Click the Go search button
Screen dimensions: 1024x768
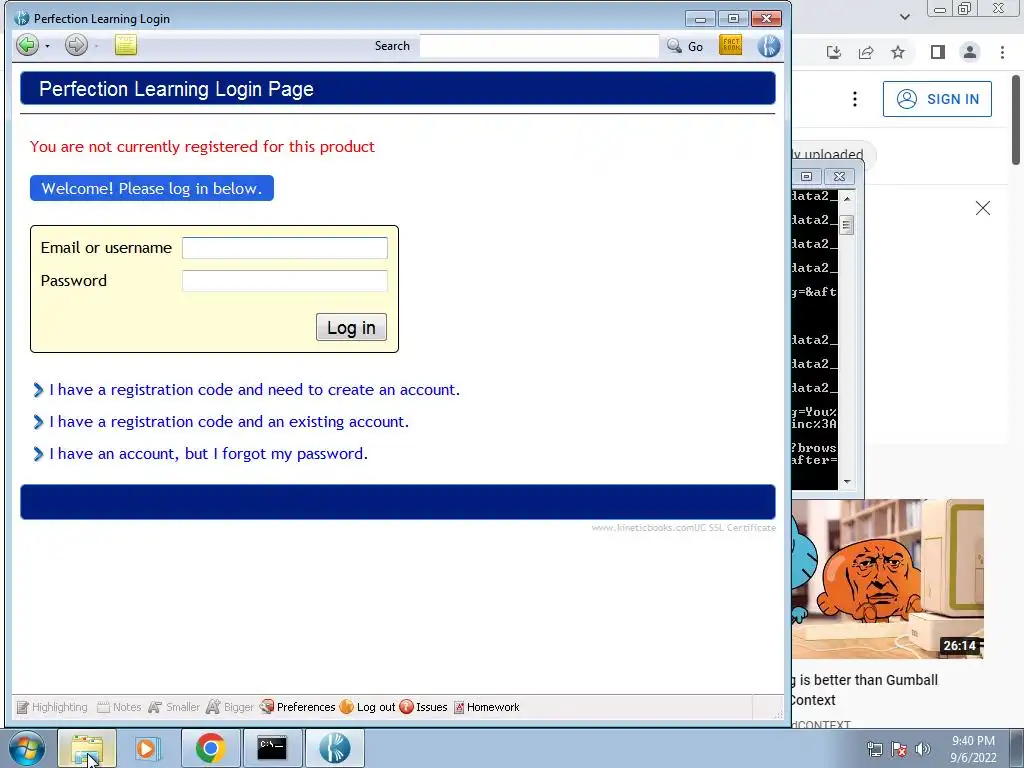685,46
